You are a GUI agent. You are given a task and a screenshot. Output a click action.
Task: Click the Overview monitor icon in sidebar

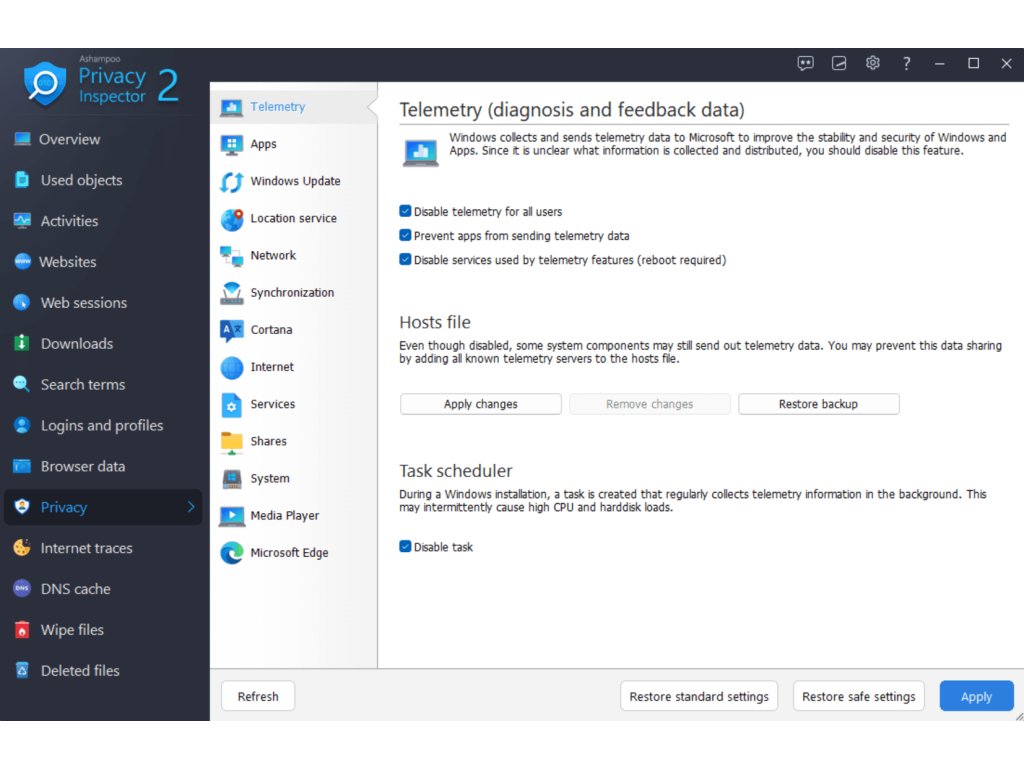(x=22, y=139)
